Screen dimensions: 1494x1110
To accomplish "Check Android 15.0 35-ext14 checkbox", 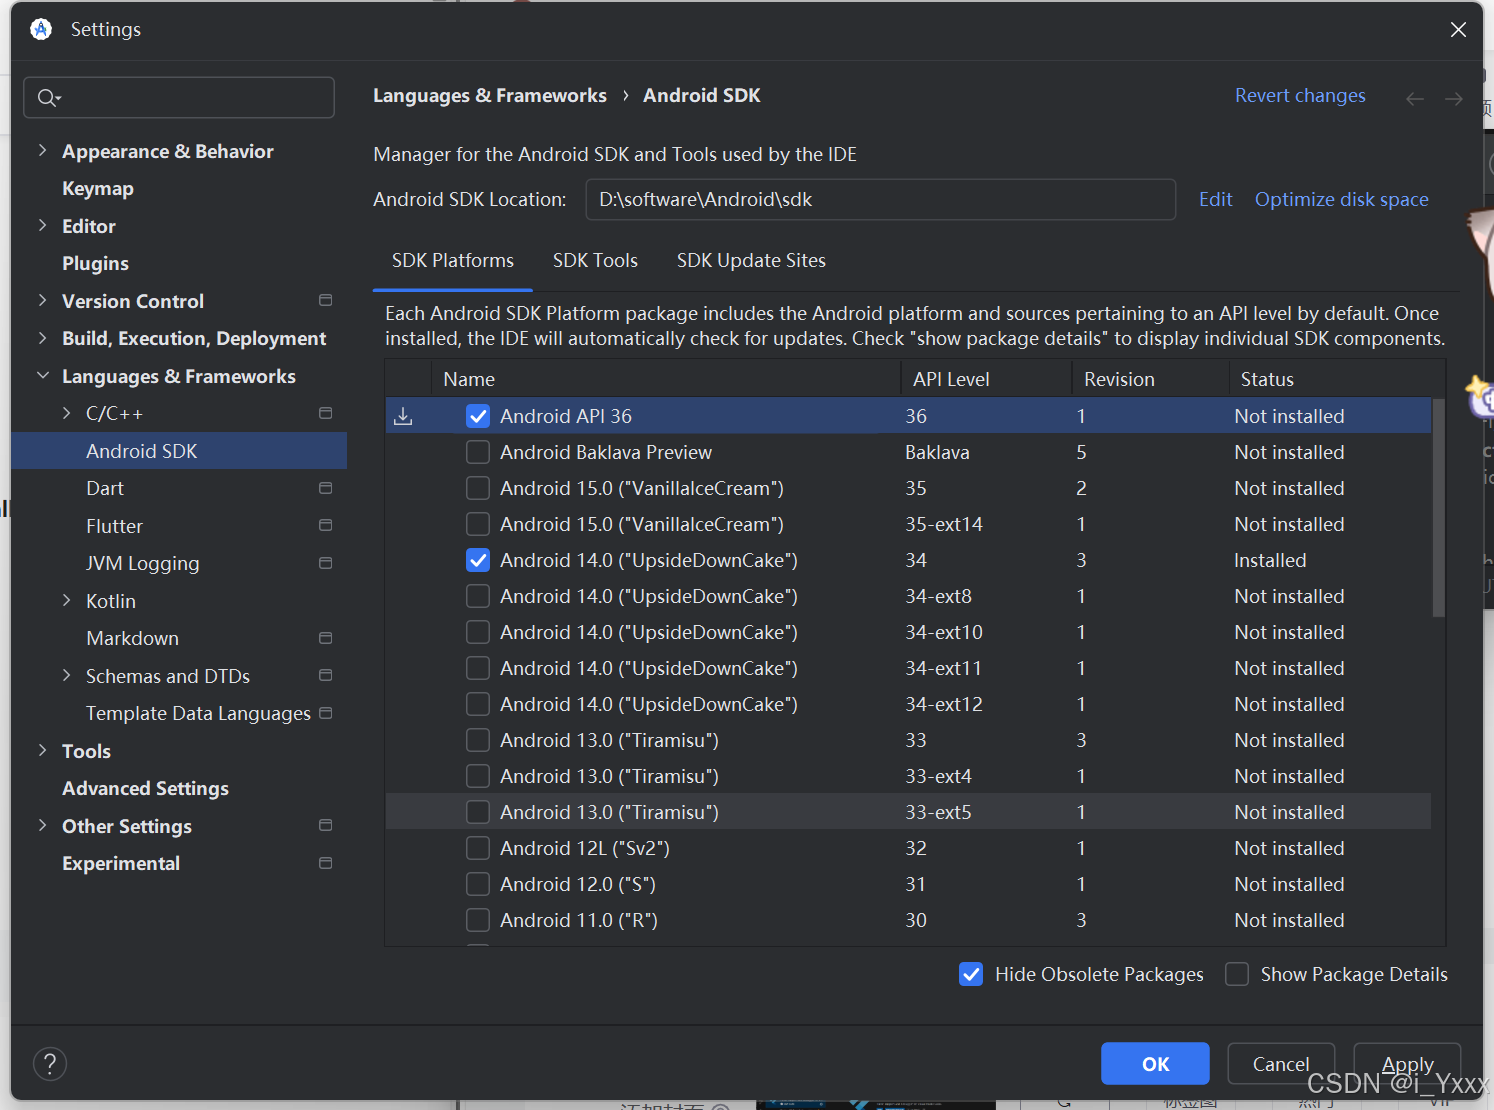I will tap(478, 524).
